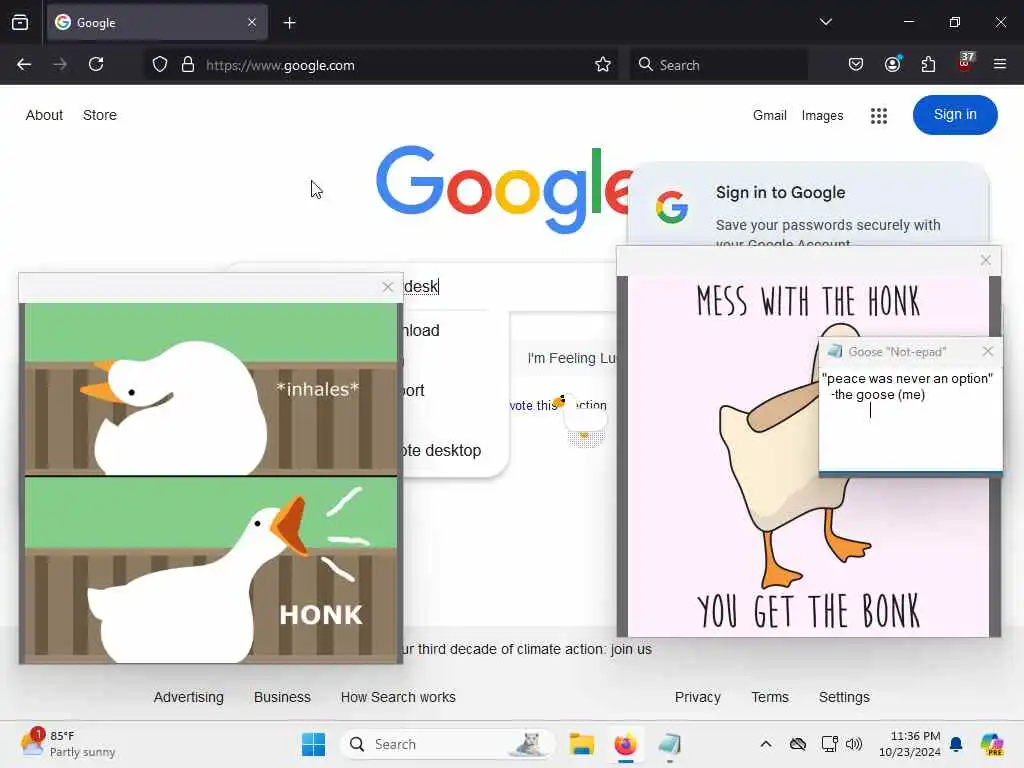Image resolution: width=1024 pixels, height=768 pixels.
Task: Click the blue Sign in button
Action: [x=955, y=115]
